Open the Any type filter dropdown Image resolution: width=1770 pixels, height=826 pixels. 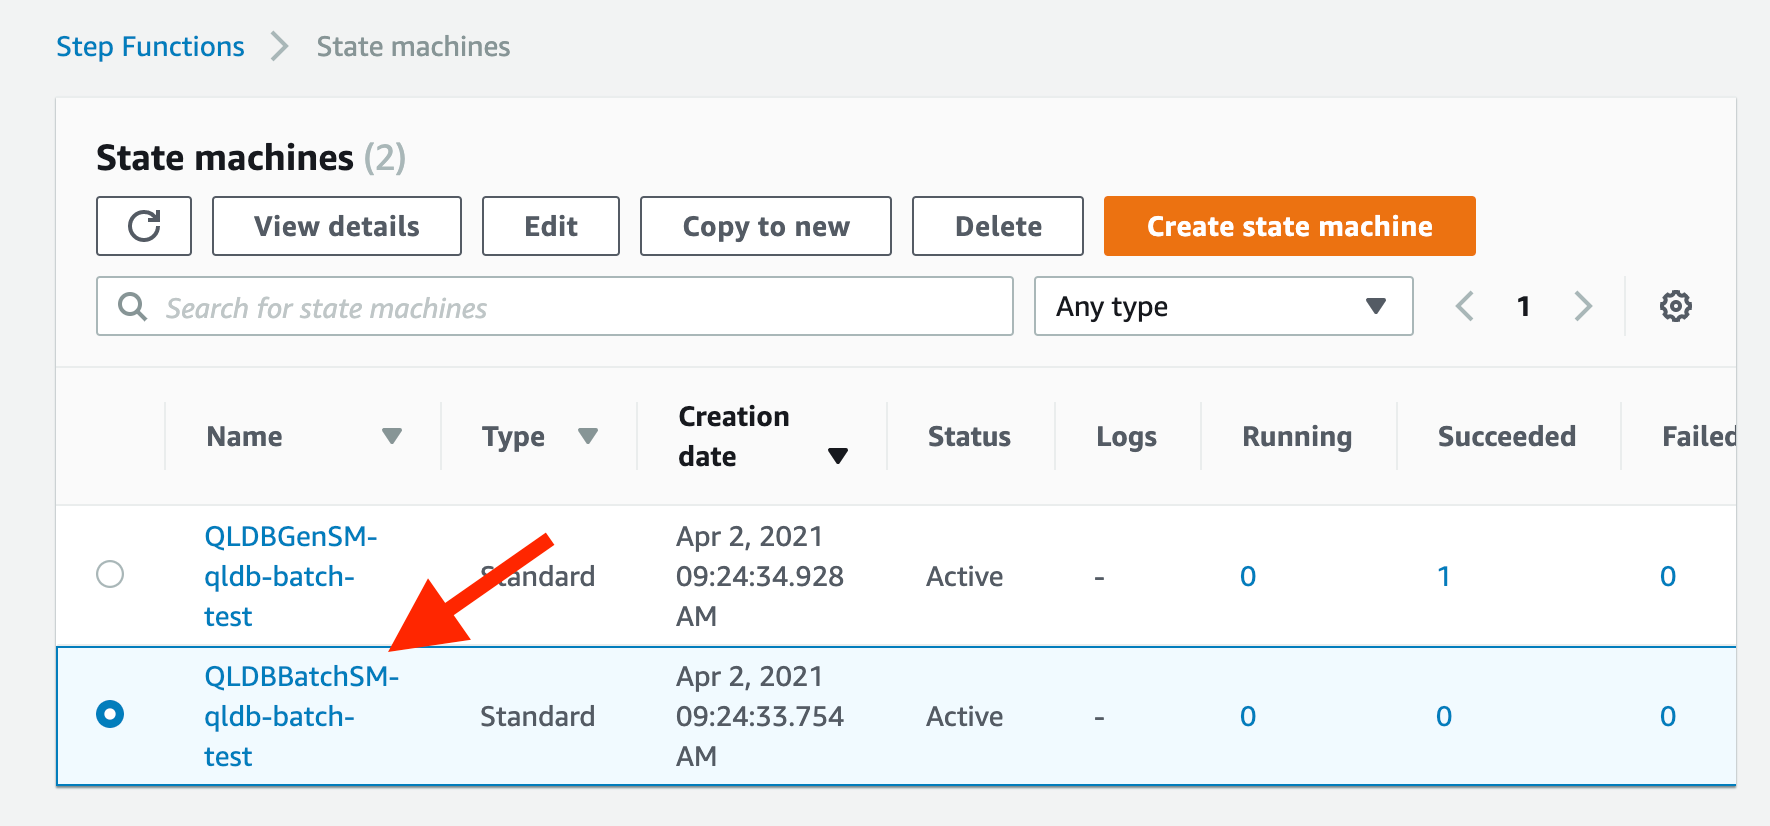click(1223, 306)
